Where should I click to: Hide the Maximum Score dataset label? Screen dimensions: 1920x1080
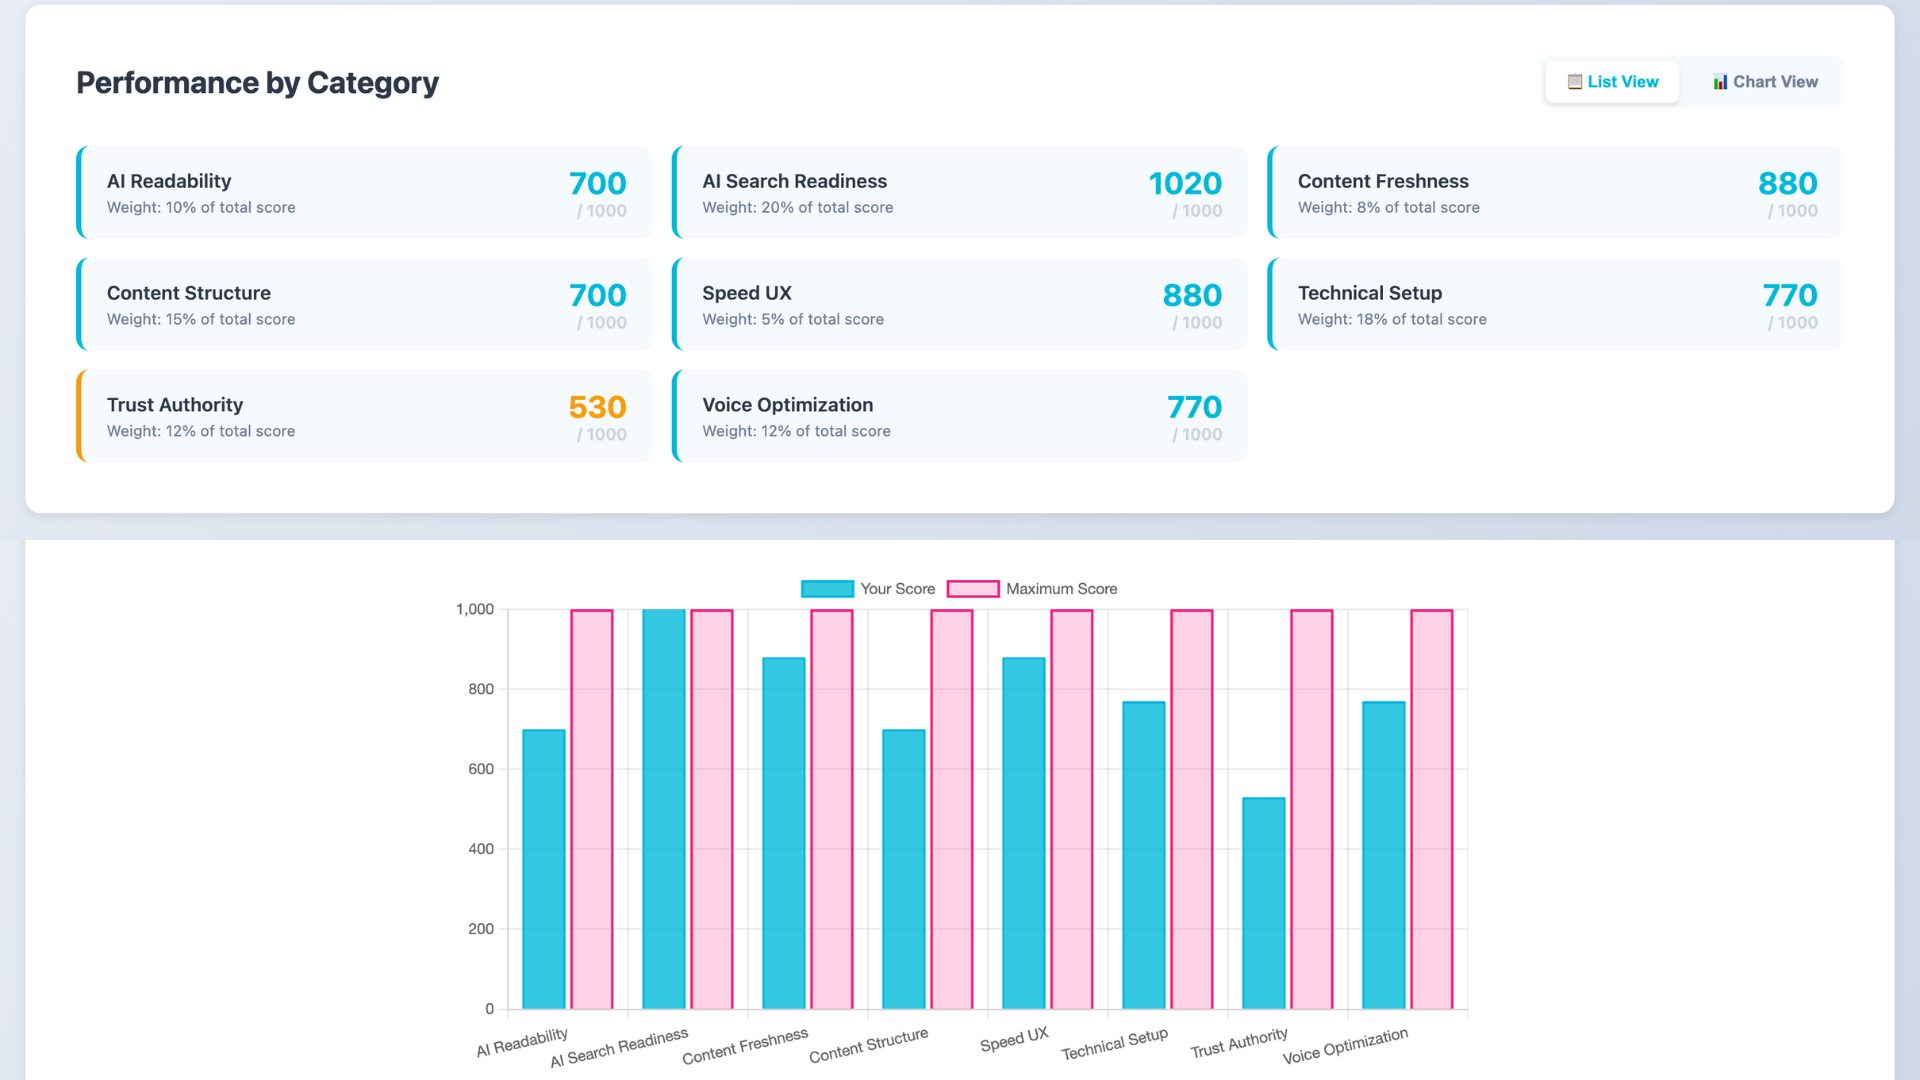pos(1061,589)
